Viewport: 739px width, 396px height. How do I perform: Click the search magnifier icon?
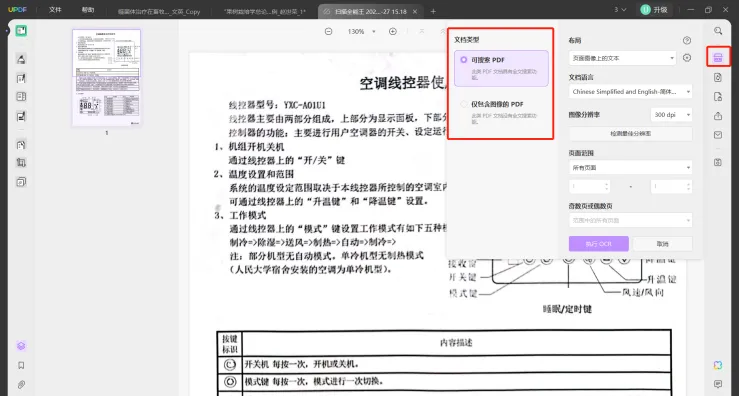coord(718,31)
